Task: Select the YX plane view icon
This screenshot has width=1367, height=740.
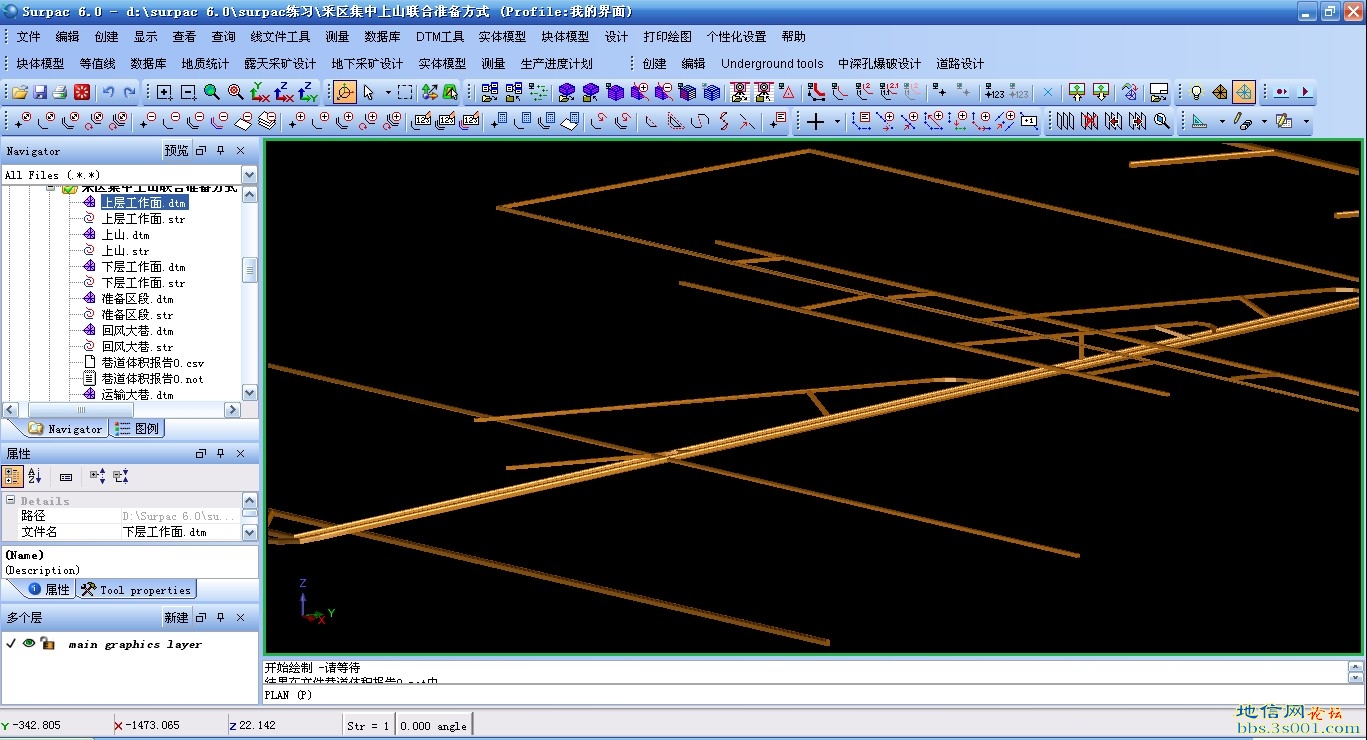Action: (260, 92)
